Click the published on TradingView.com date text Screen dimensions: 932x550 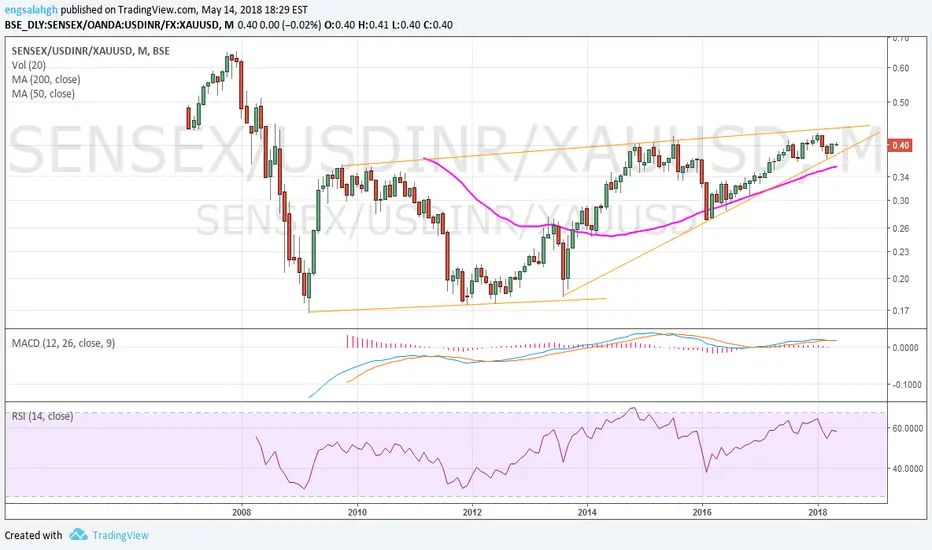point(184,10)
